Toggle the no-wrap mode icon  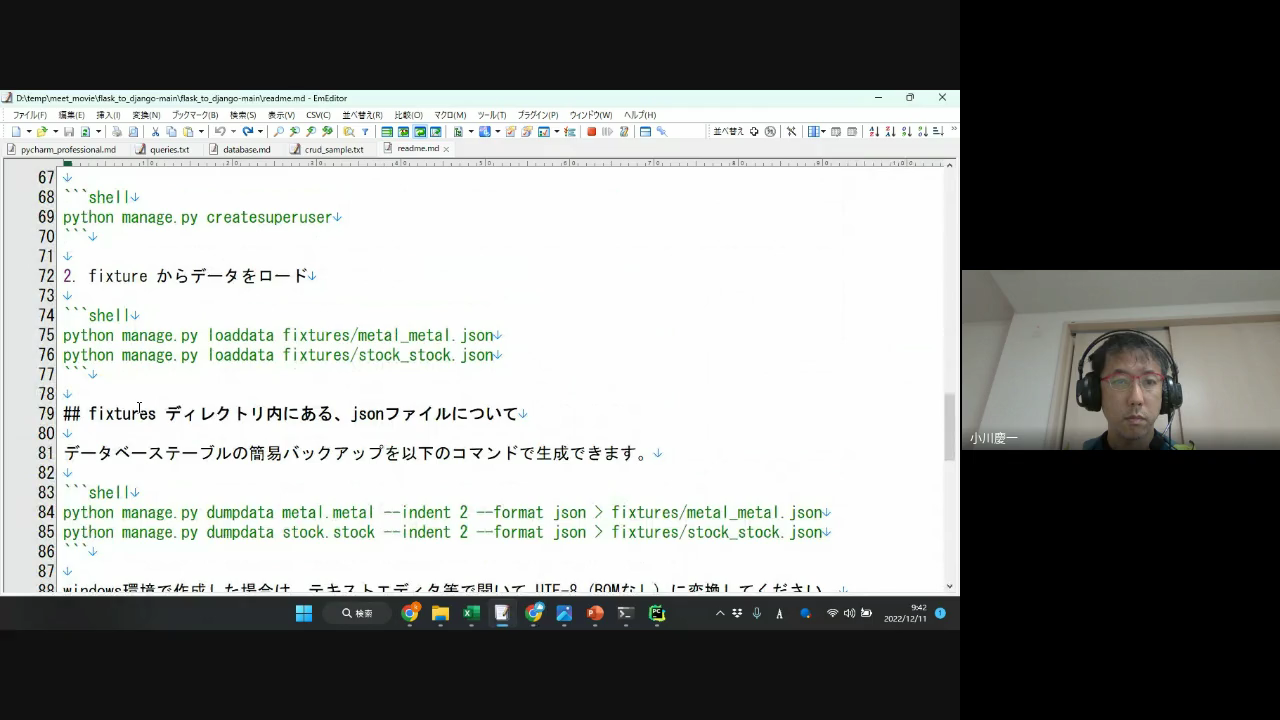(387, 132)
